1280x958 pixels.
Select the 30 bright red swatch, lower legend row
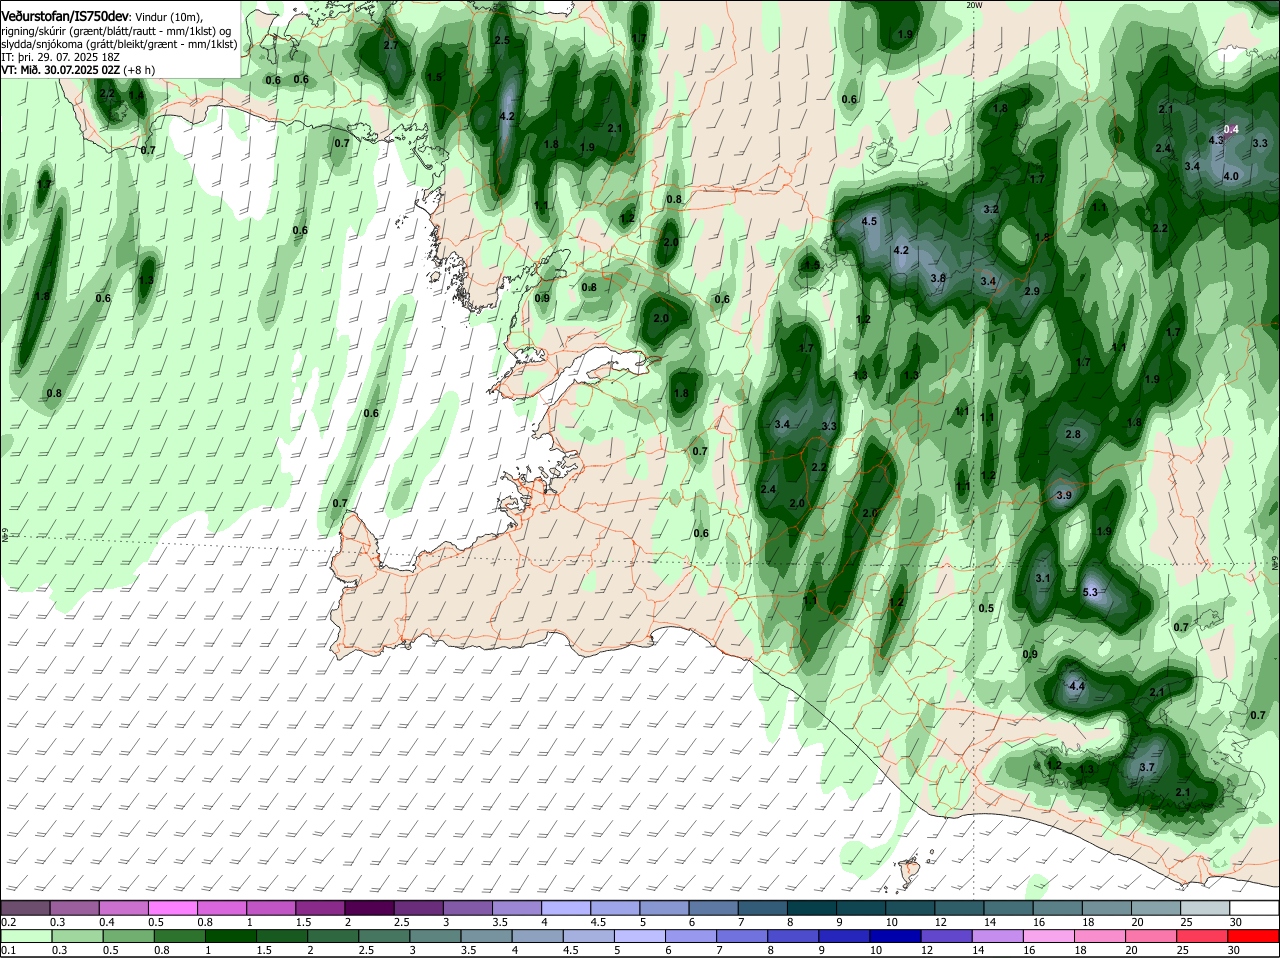(x=1255, y=935)
